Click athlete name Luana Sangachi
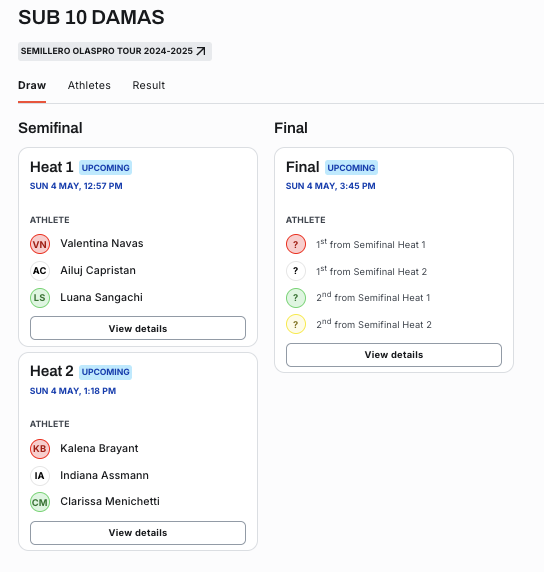This screenshot has height=572, width=544. tap(101, 297)
